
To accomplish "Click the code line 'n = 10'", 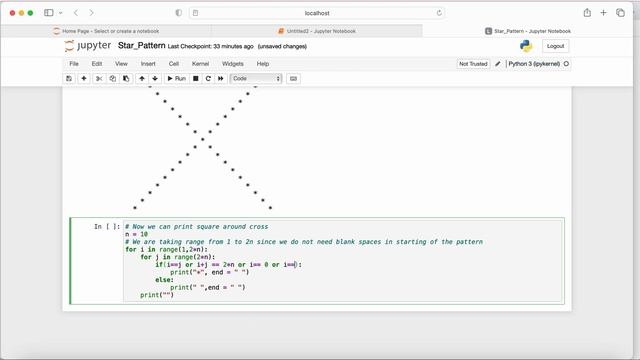I will coord(136,234).
